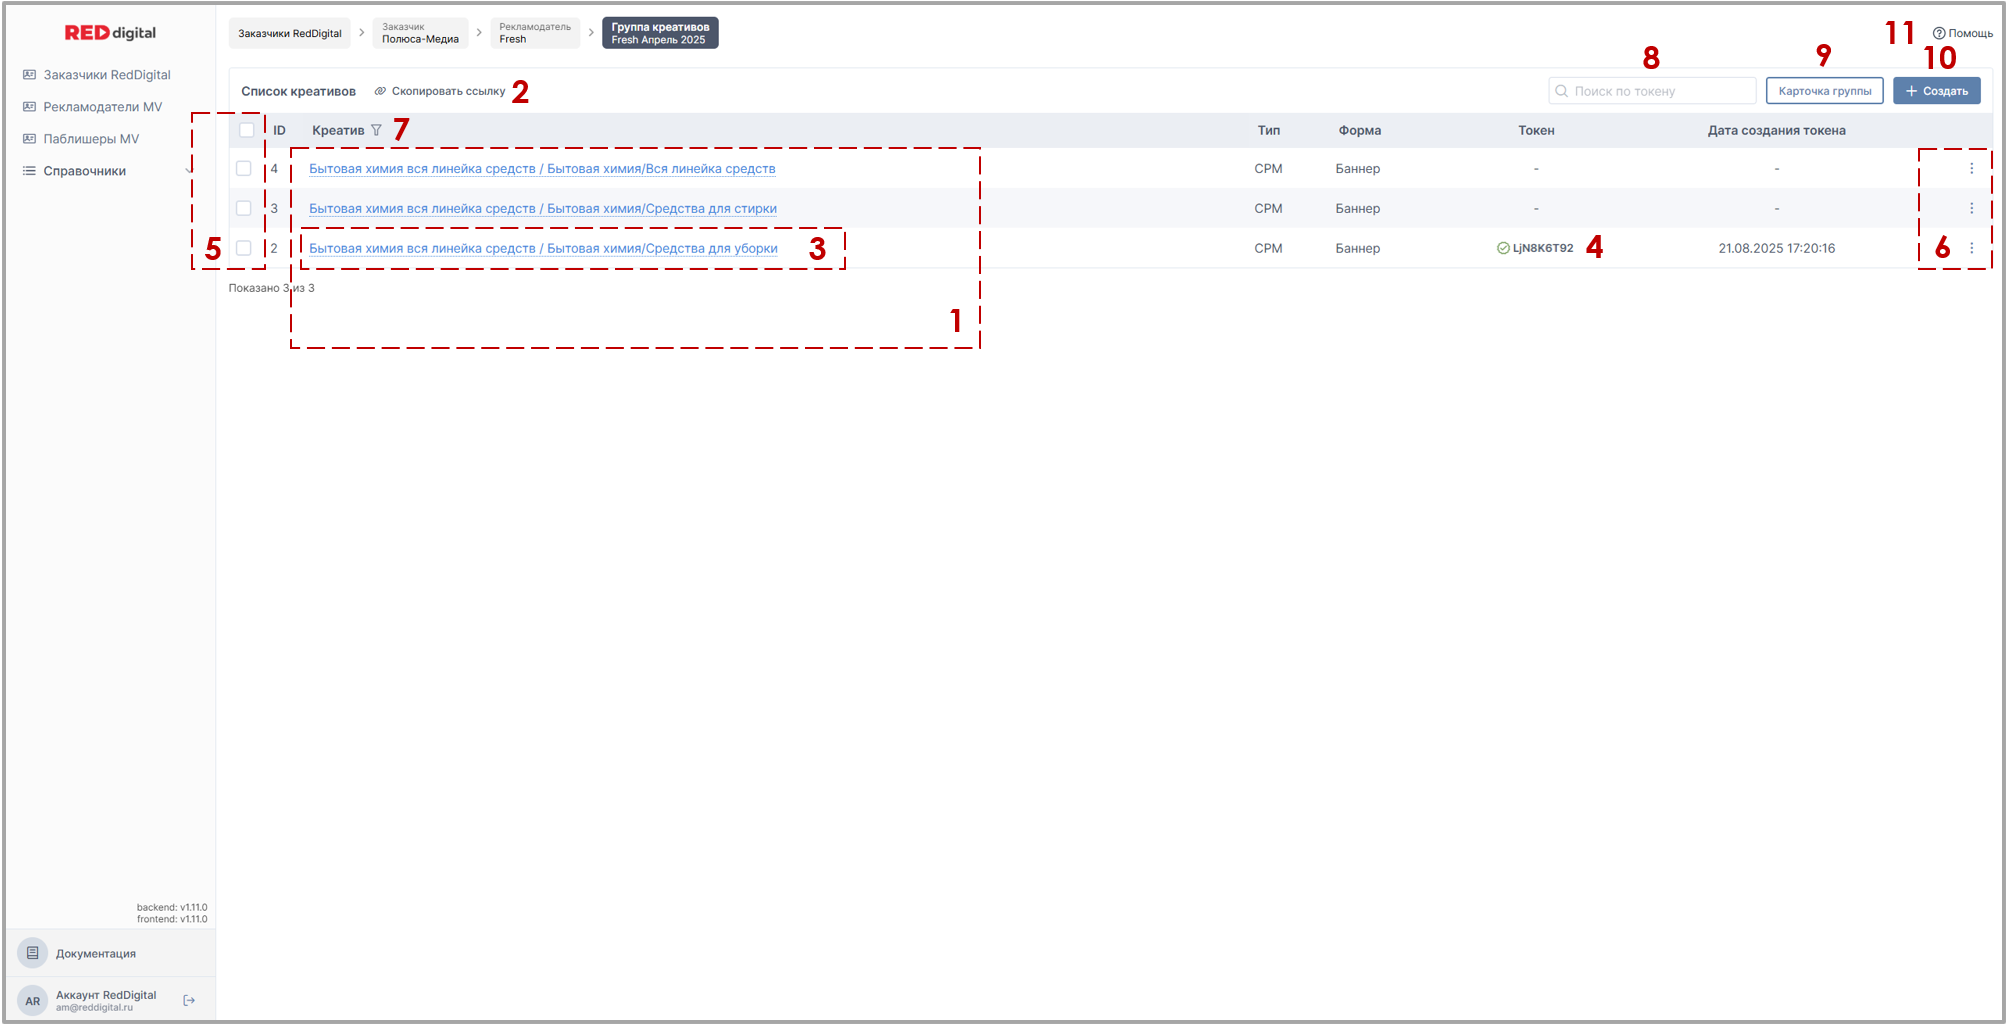Click the RED digital logo
Screen dimensions: 2008x1026
click(110, 33)
